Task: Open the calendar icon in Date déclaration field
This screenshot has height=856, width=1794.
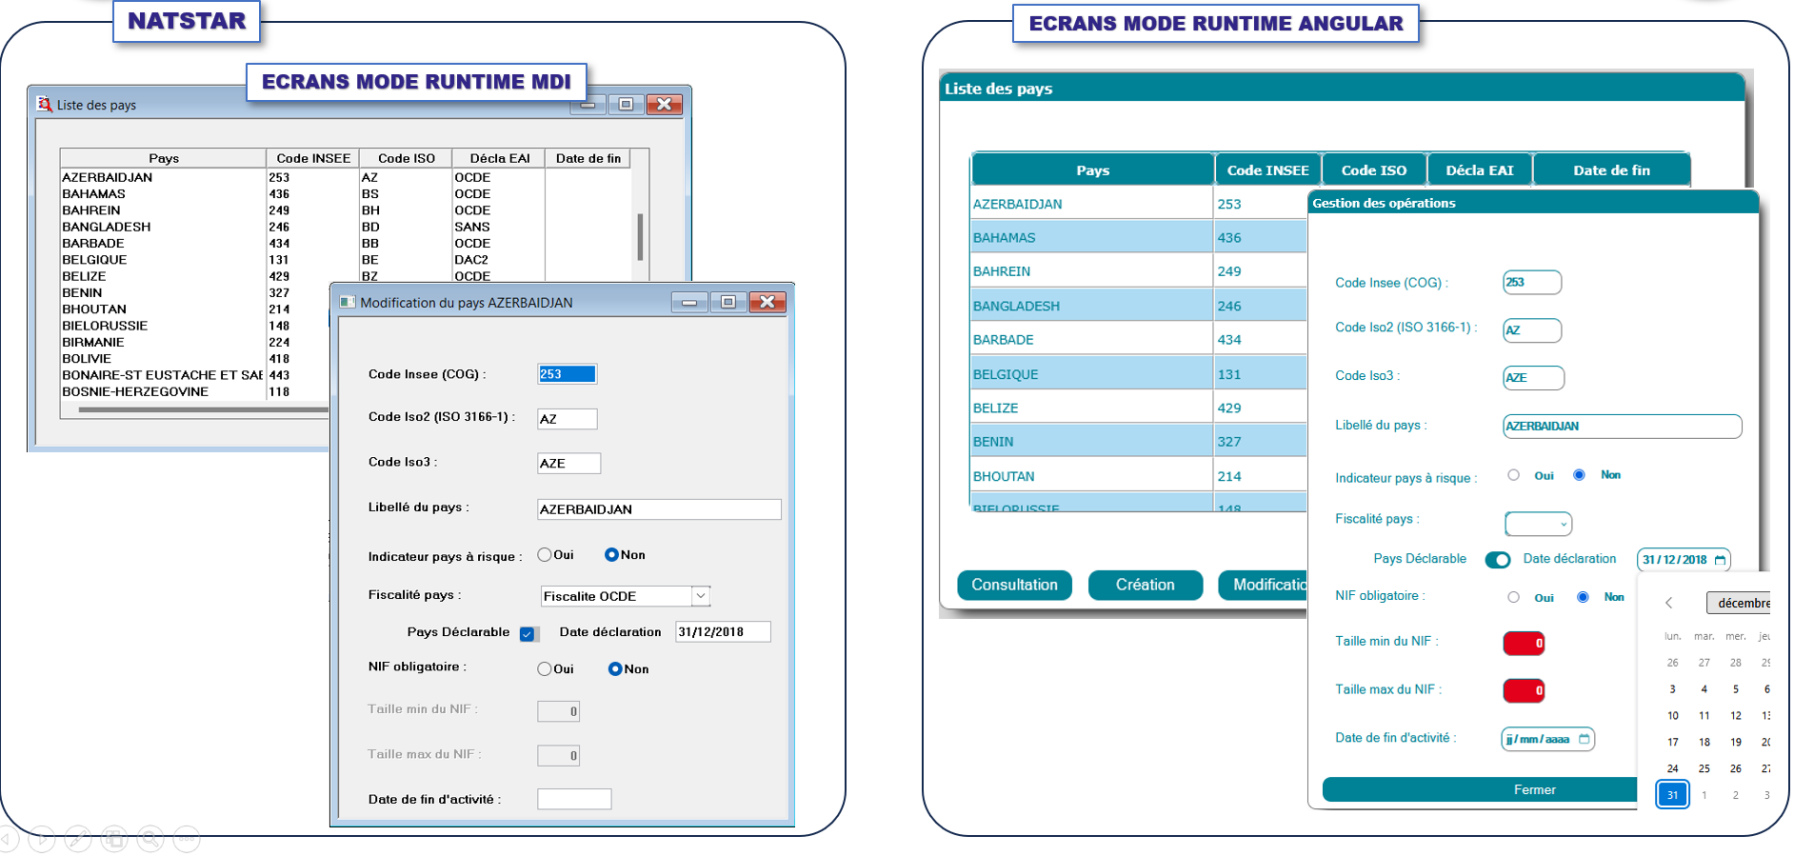Action: 1719,560
